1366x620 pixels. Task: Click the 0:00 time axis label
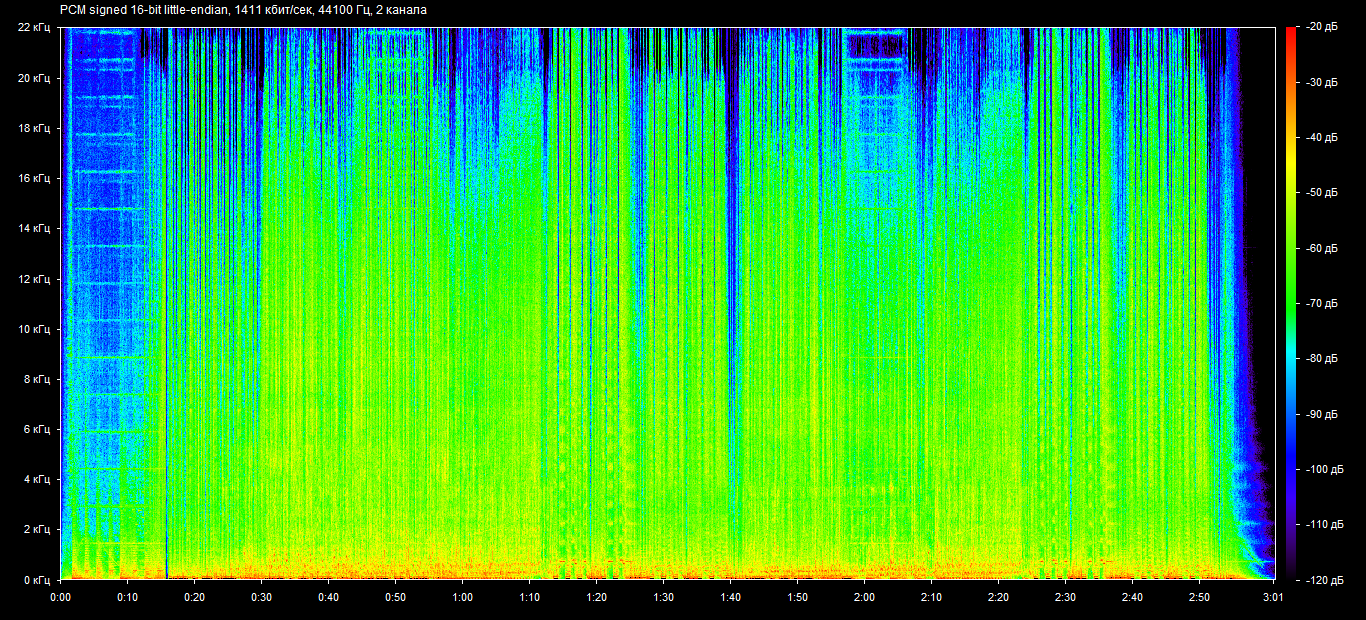tap(60, 597)
